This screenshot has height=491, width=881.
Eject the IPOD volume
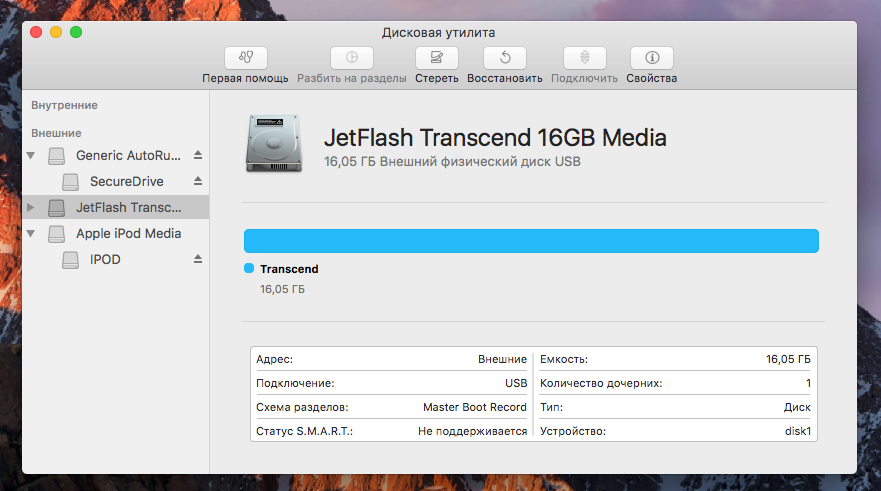(198, 259)
